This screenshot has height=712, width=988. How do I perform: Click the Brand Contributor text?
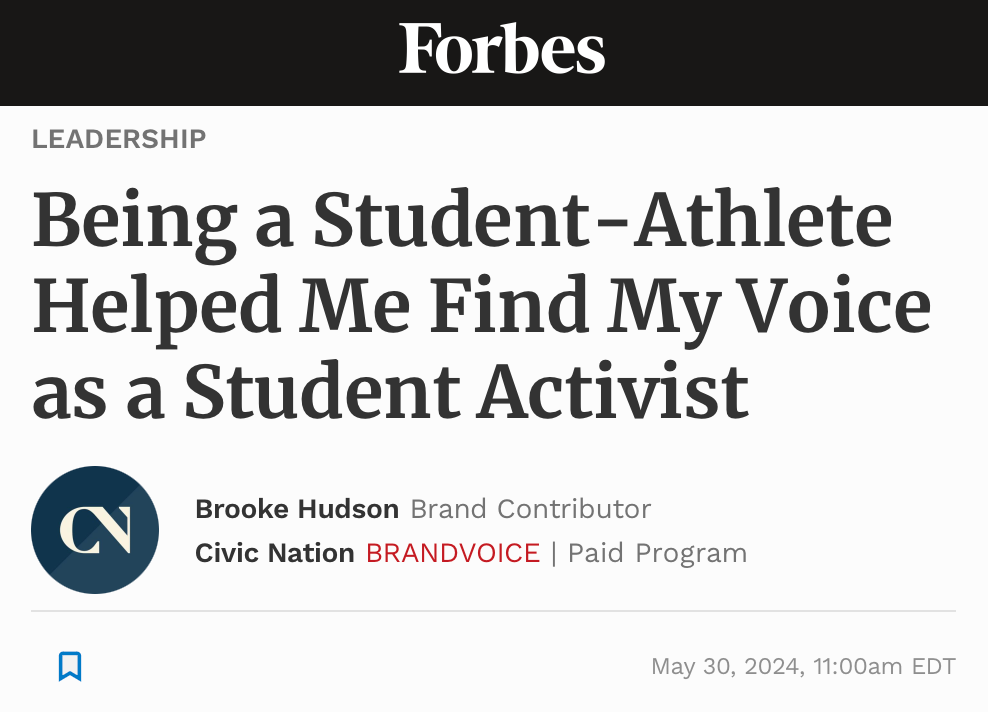coord(531,509)
